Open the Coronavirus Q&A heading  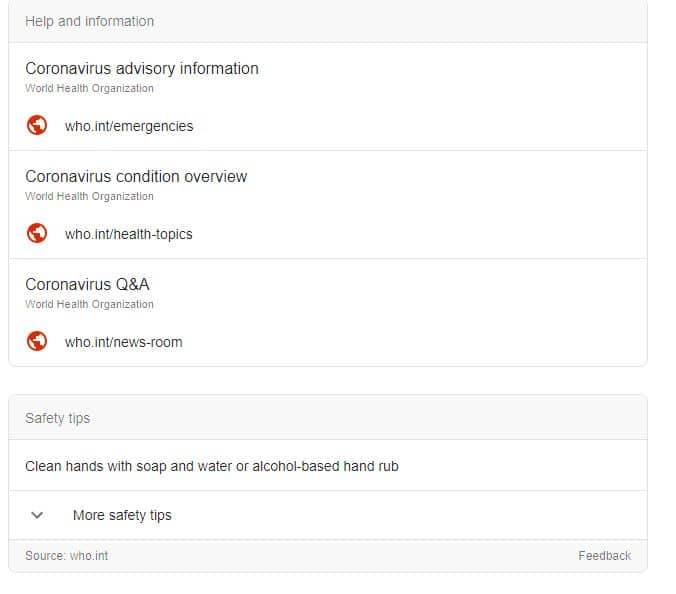point(87,285)
